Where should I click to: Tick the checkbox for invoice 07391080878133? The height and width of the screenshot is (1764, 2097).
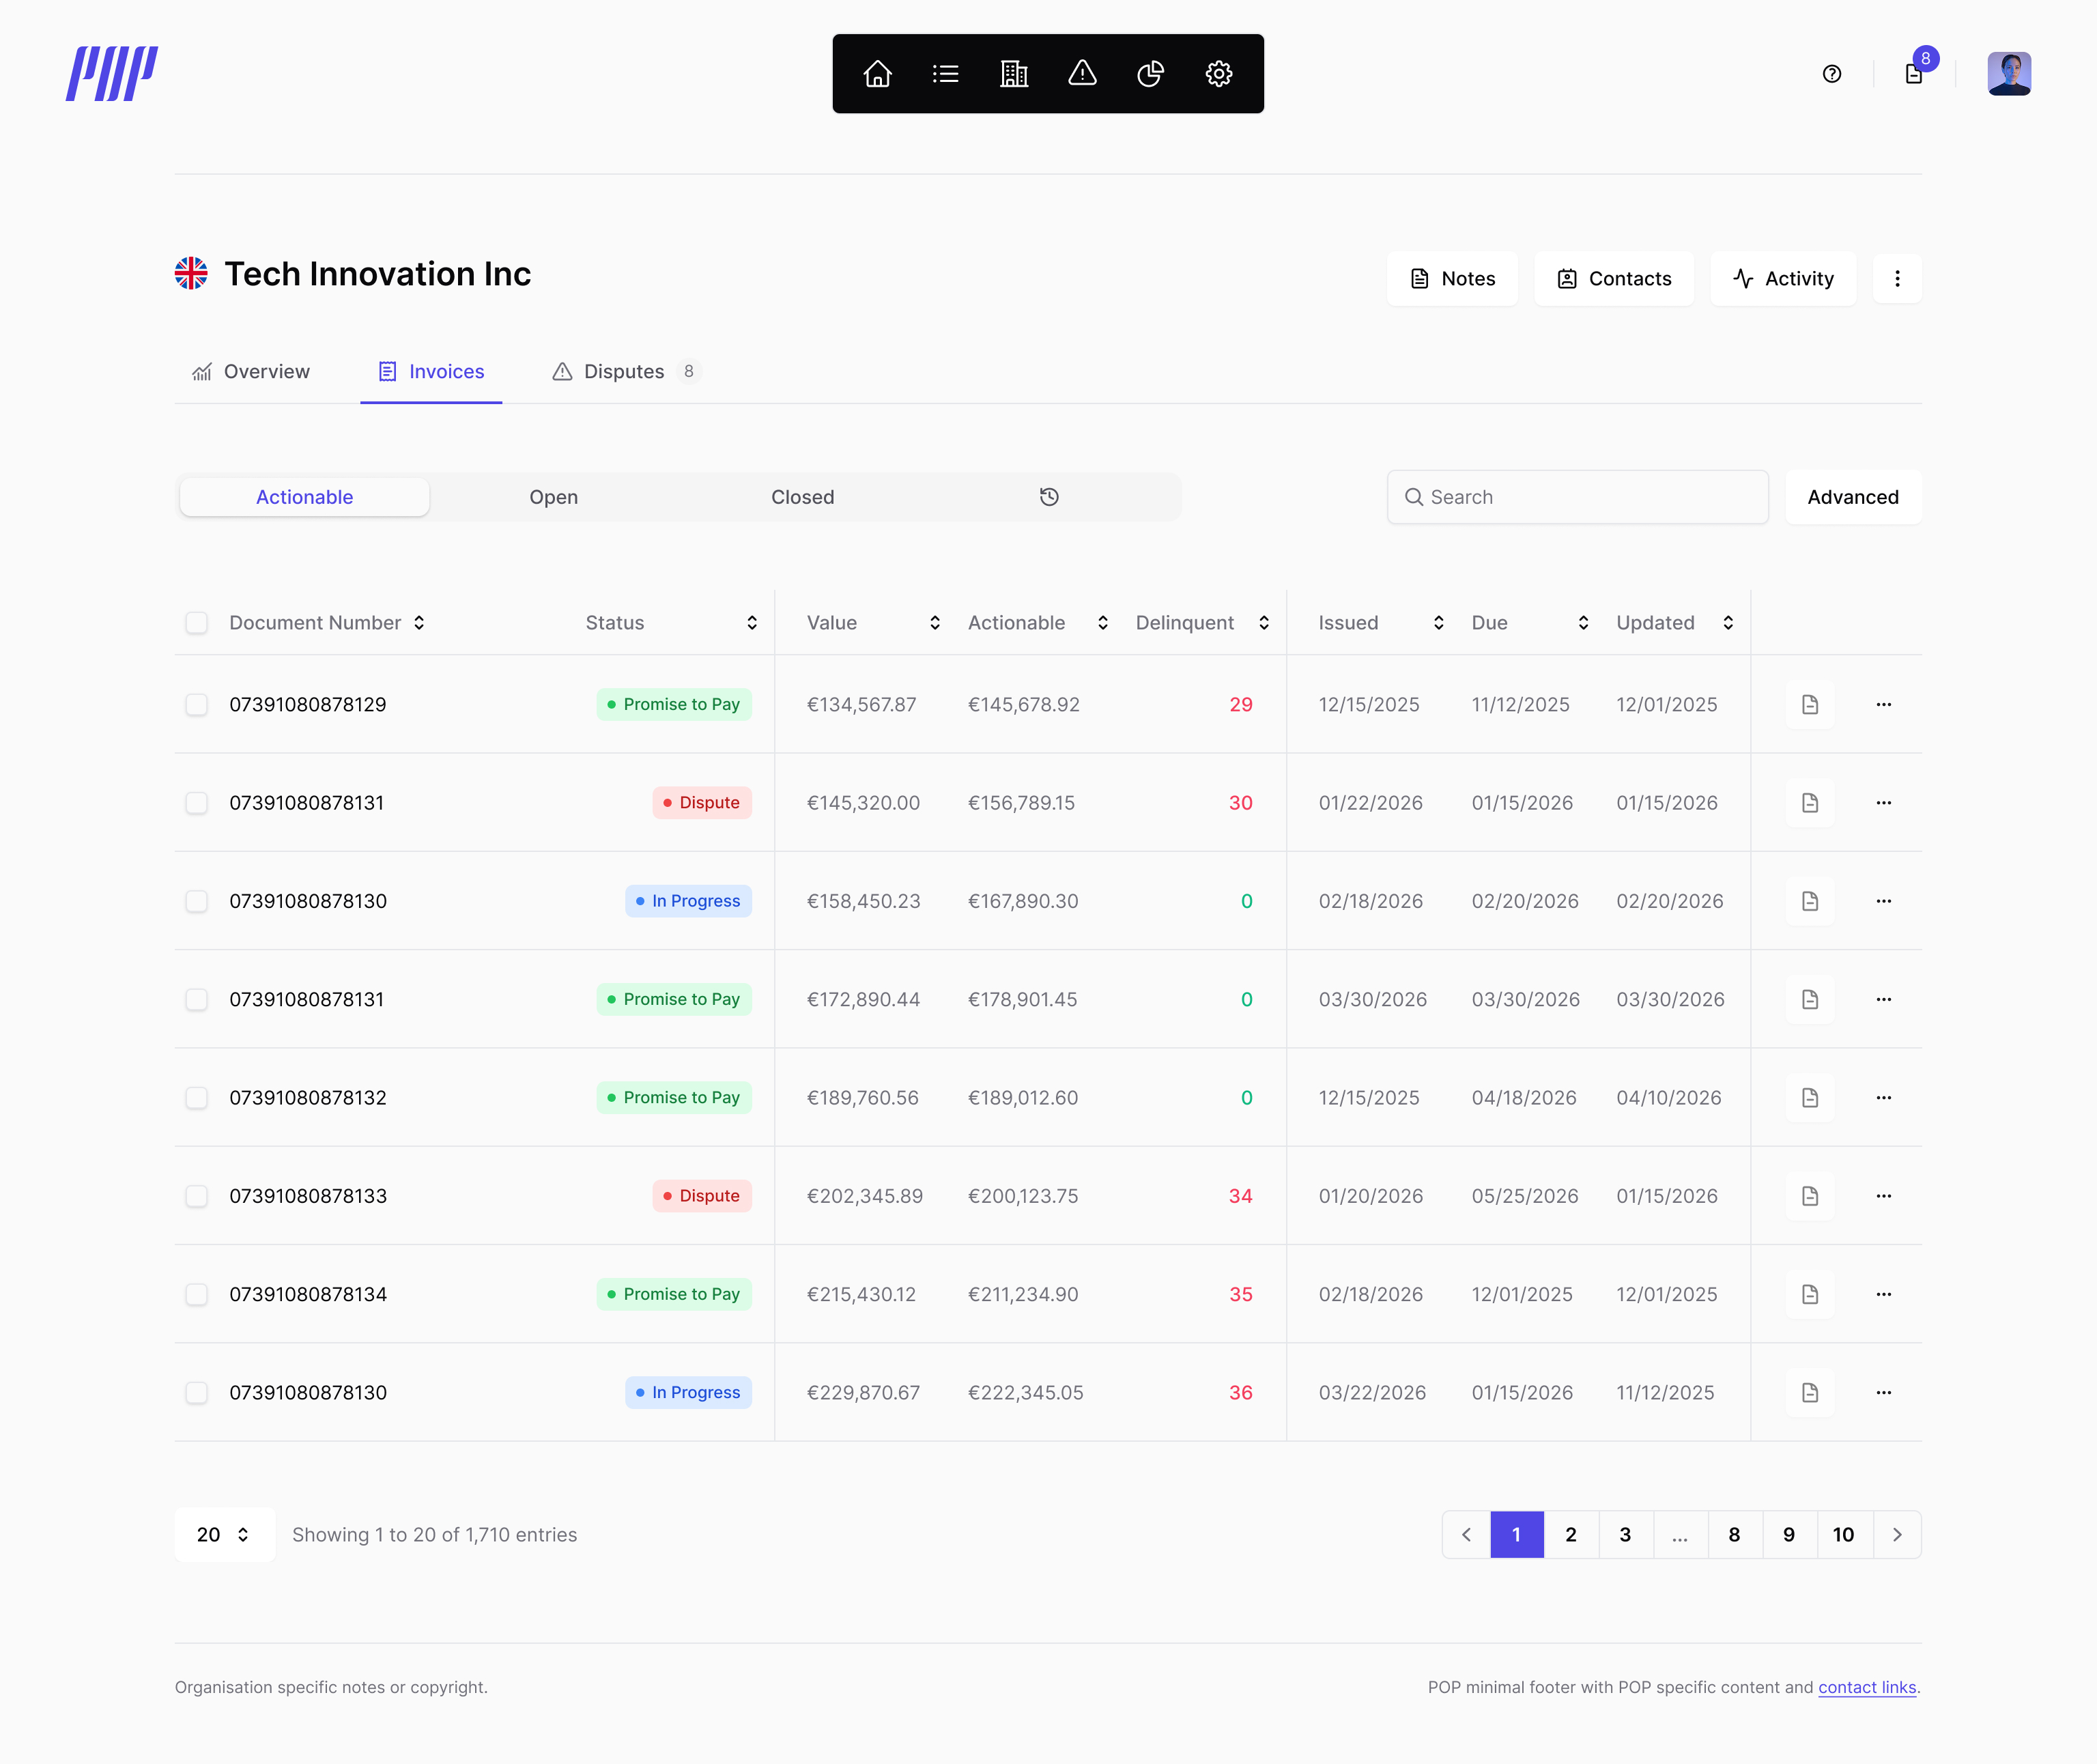(197, 1196)
